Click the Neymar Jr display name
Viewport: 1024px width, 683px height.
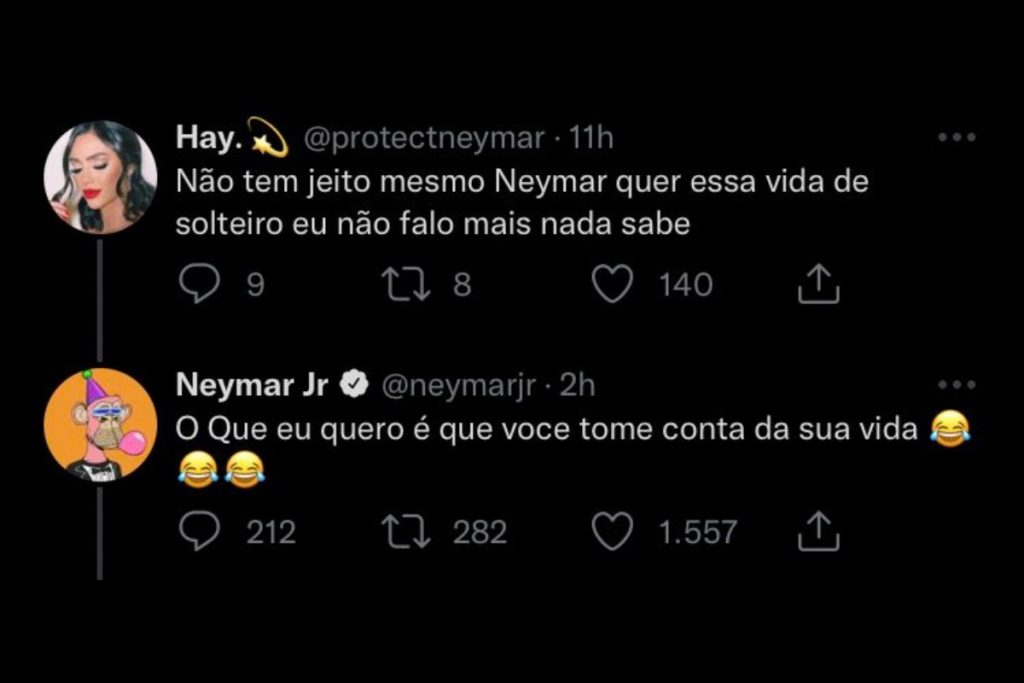pyautogui.click(x=251, y=385)
